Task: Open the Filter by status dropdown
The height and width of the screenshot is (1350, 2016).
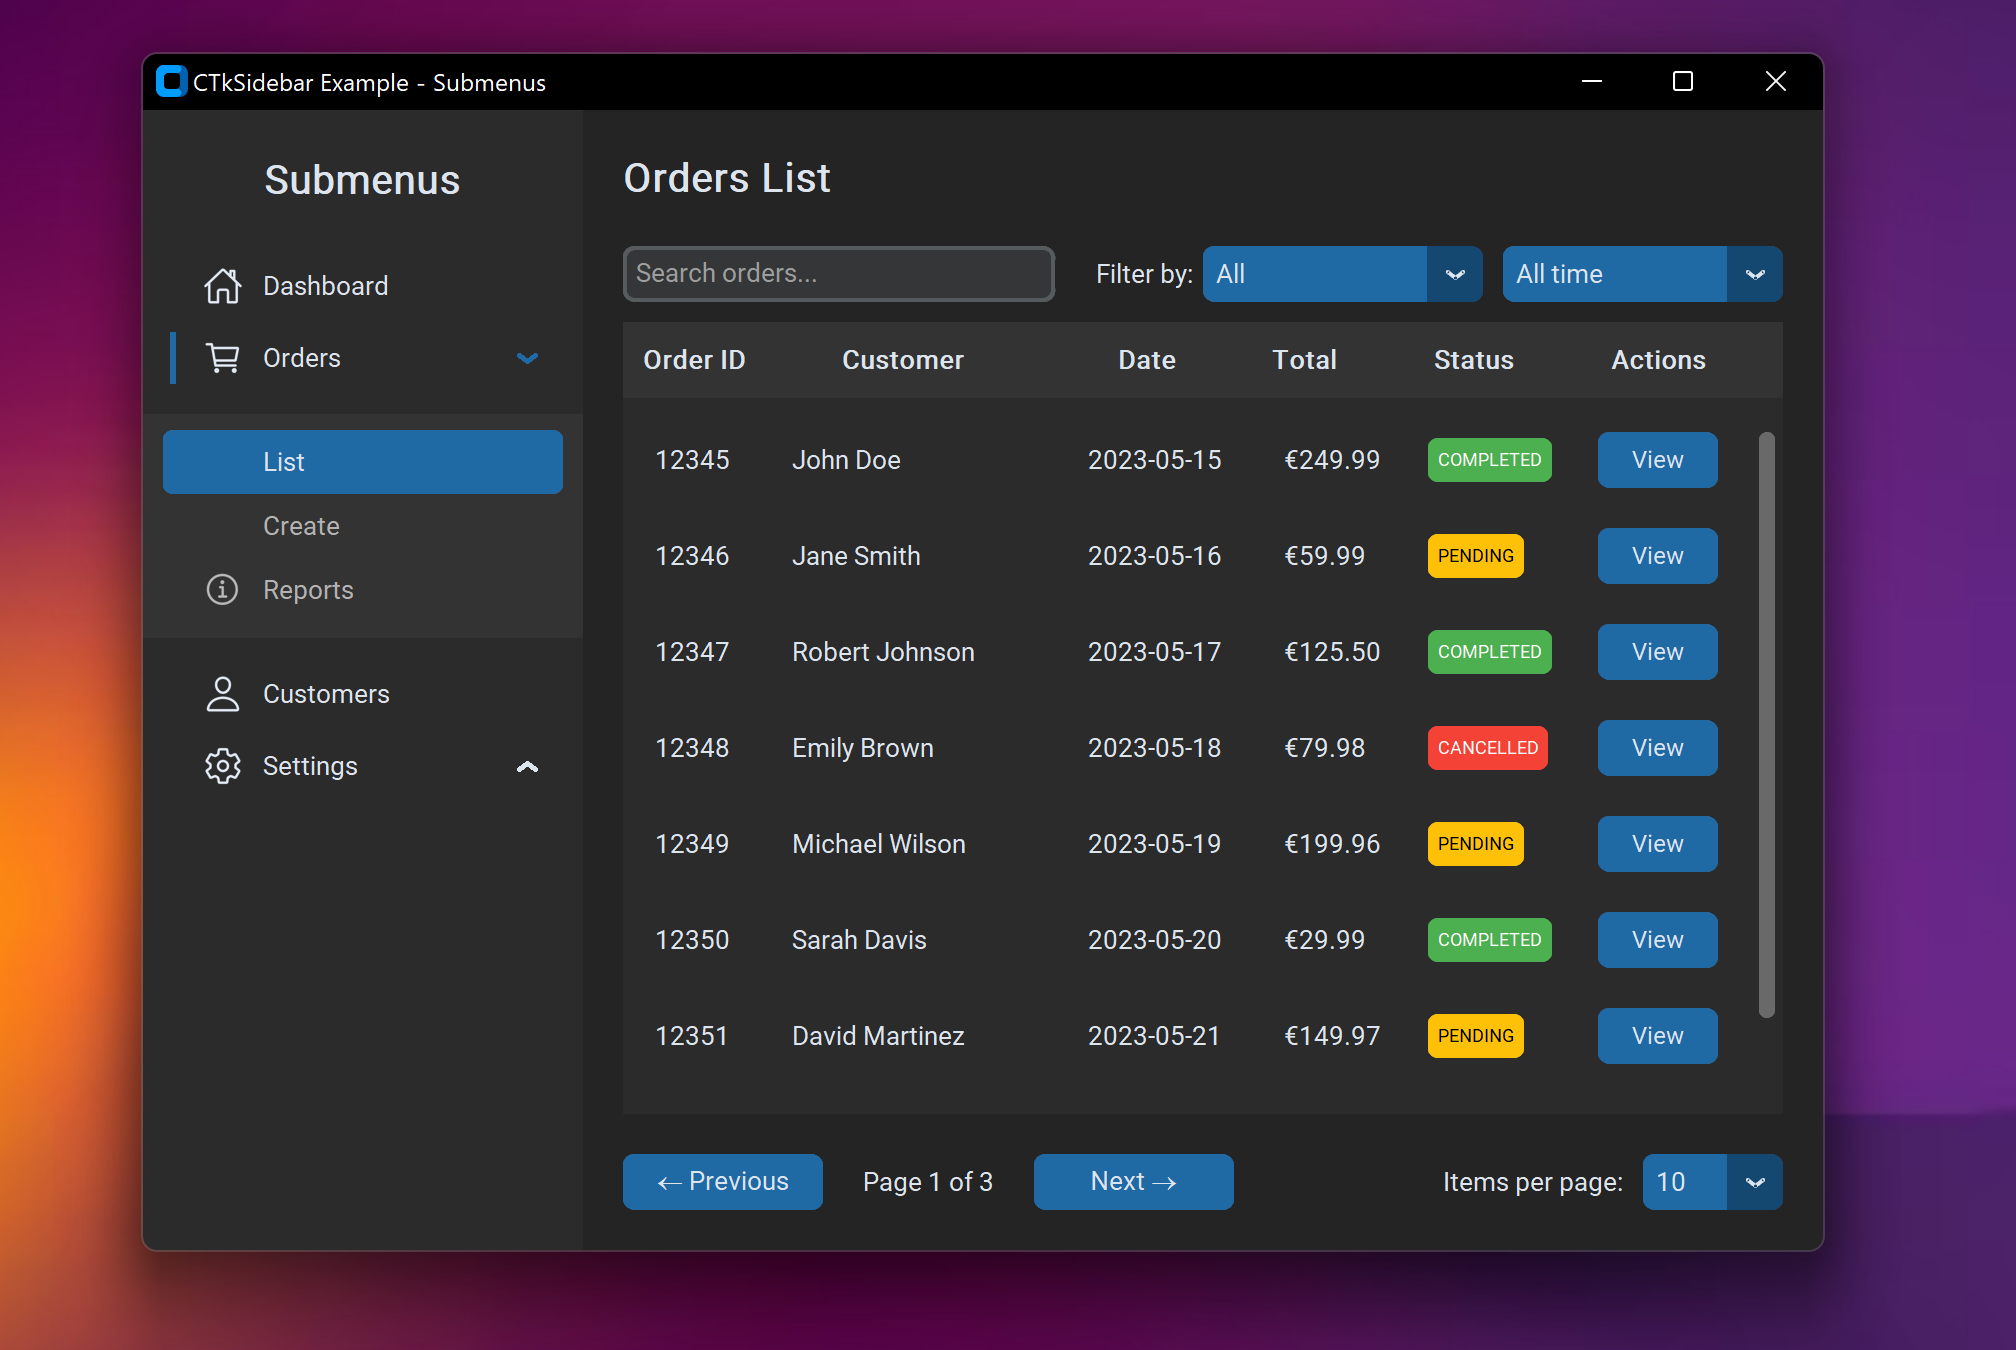Action: [1342, 274]
